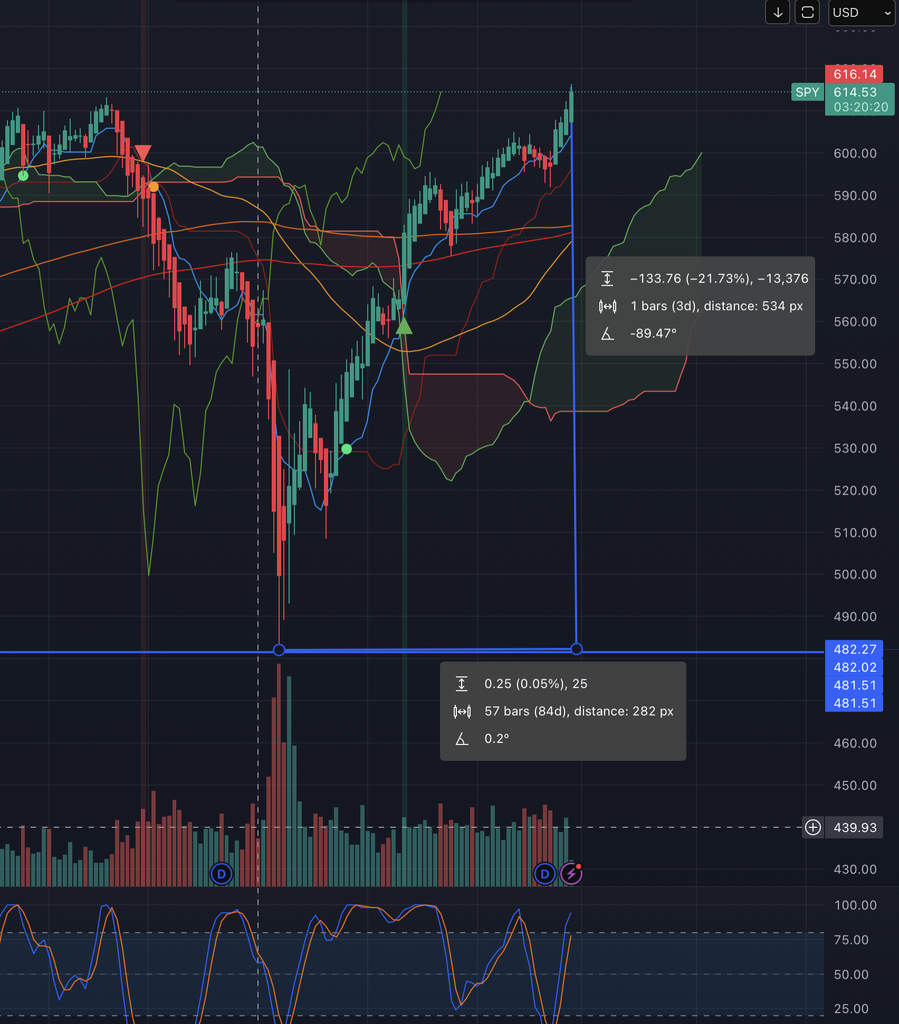The height and width of the screenshot is (1024, 899).
Task: Select the bottom-right anchor point of the blue line
Action: (x=576, y=650)
